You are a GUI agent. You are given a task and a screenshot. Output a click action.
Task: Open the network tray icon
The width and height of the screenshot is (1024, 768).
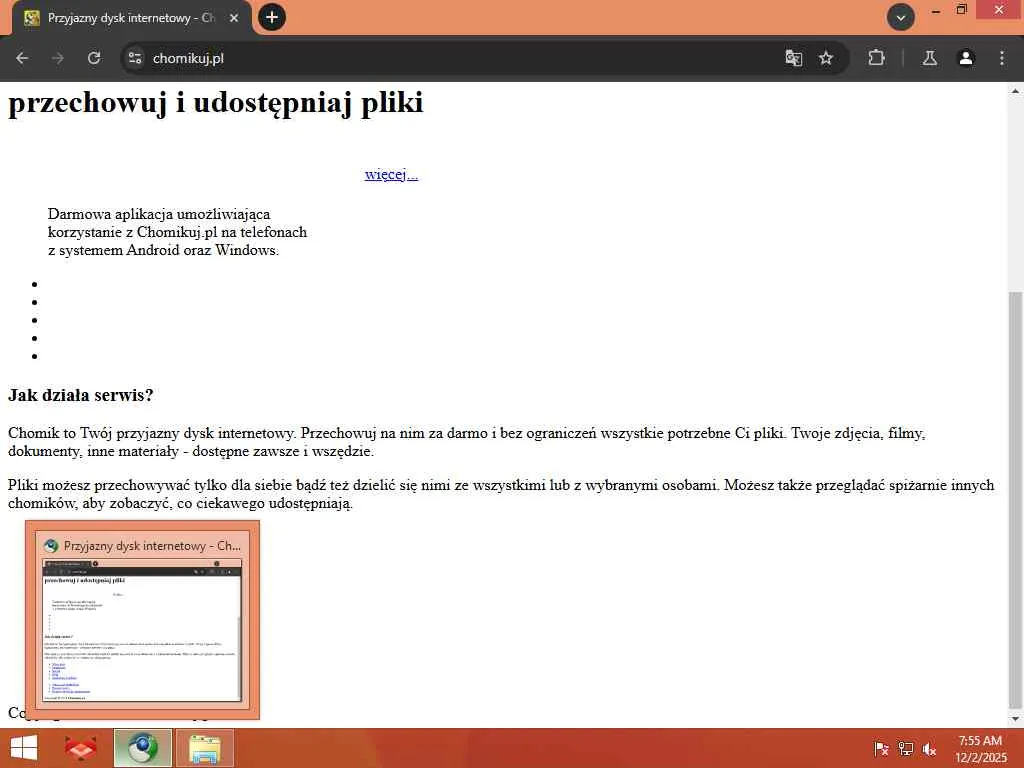click(905, 749)
